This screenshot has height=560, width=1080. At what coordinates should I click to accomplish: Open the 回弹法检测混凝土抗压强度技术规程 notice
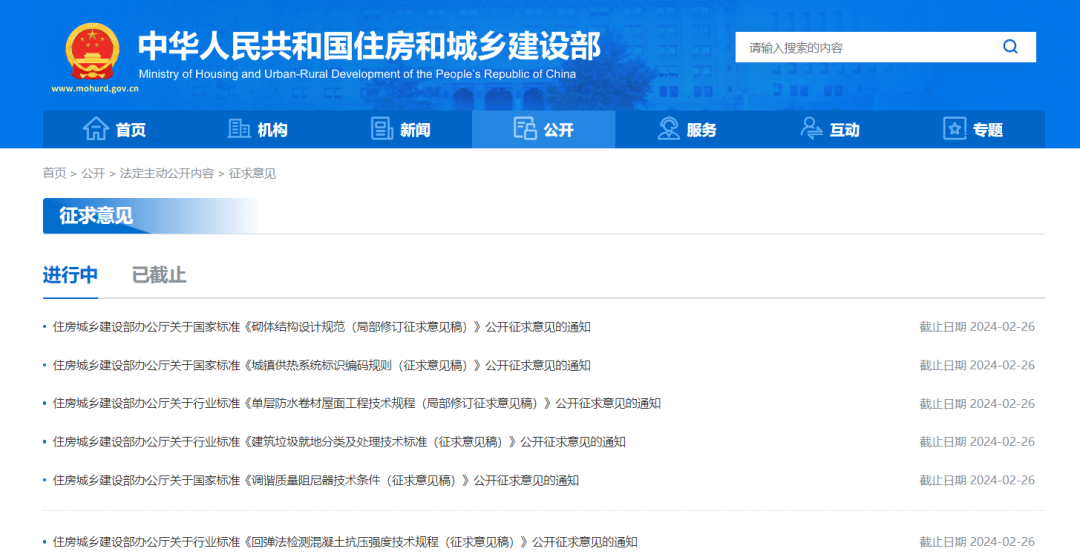pos(345,542)
